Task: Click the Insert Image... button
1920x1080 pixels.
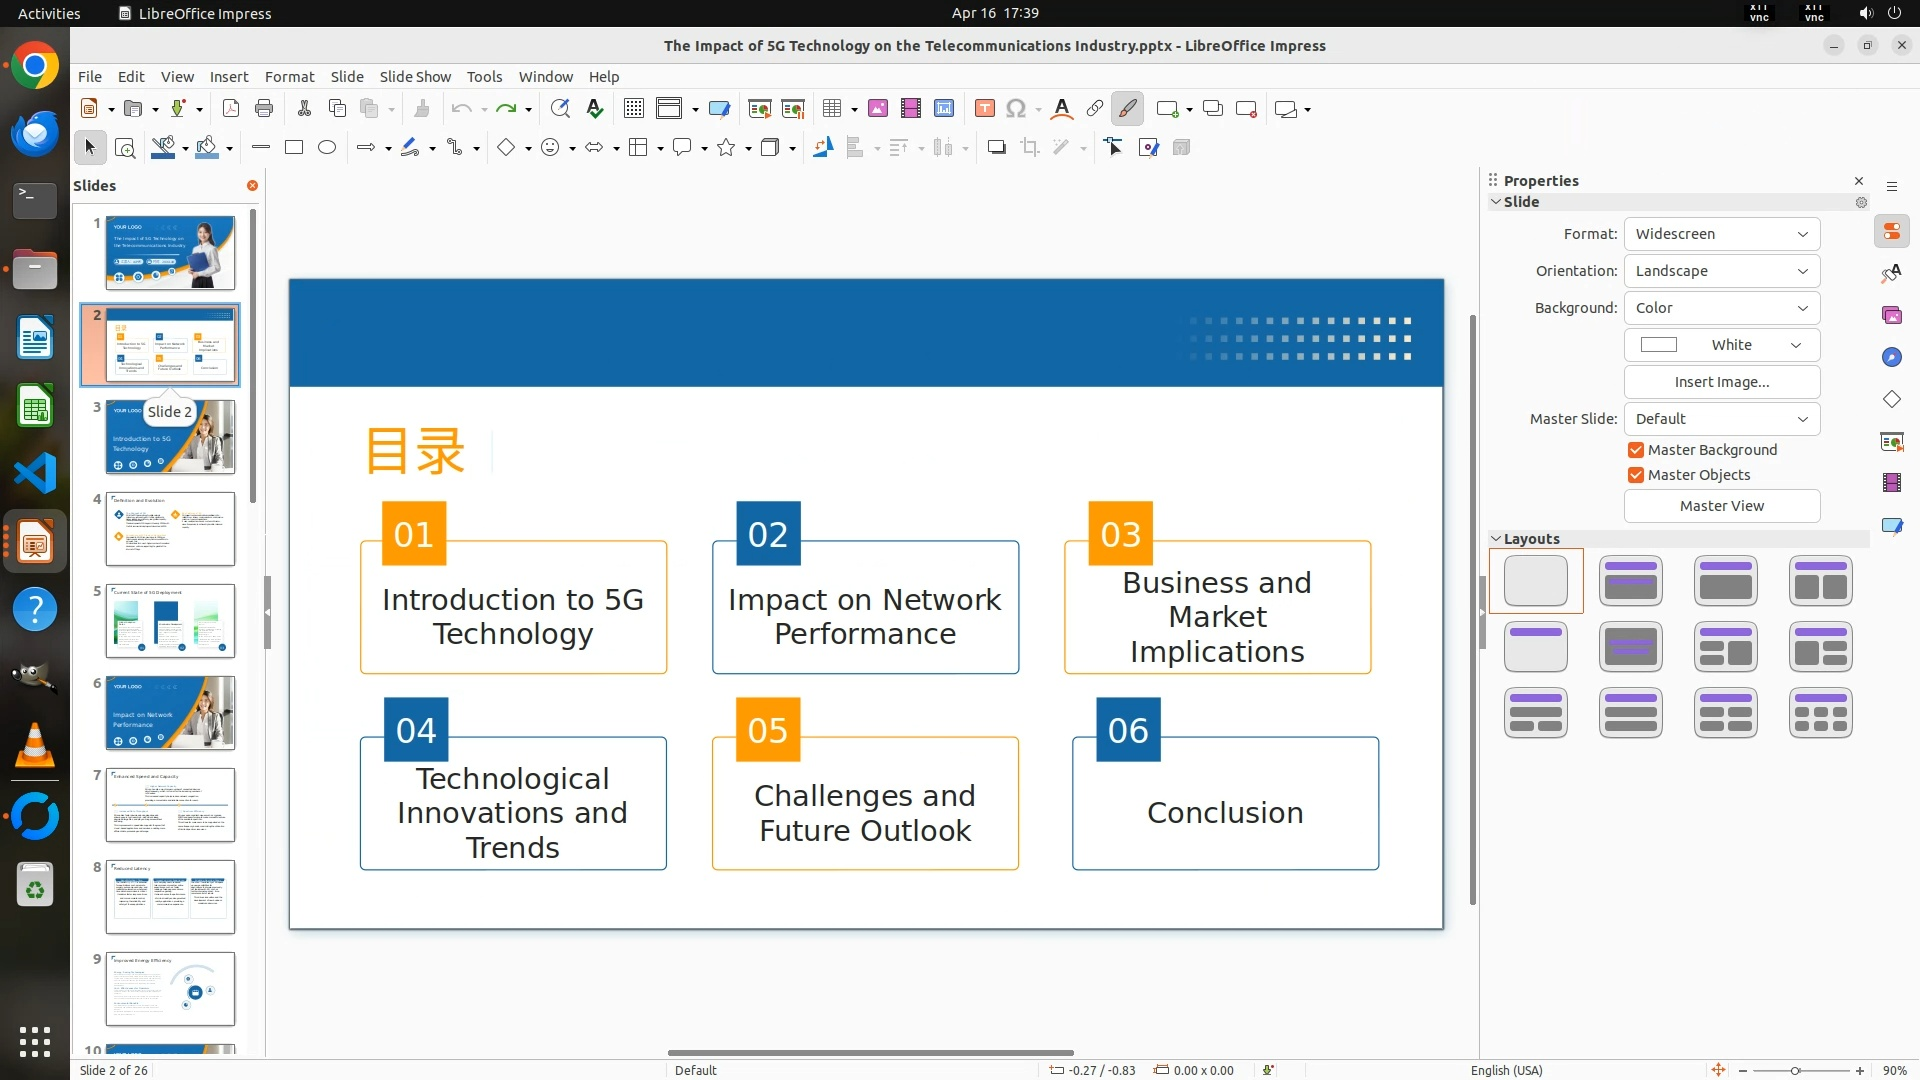Action: click(1721, 382)
